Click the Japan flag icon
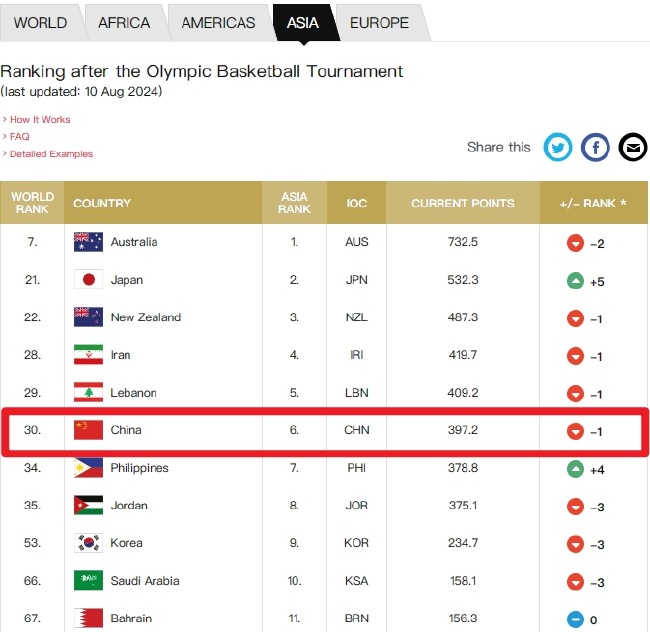This screenshot has height=632, width=650. pyautogui.click(x=88, y=280)
